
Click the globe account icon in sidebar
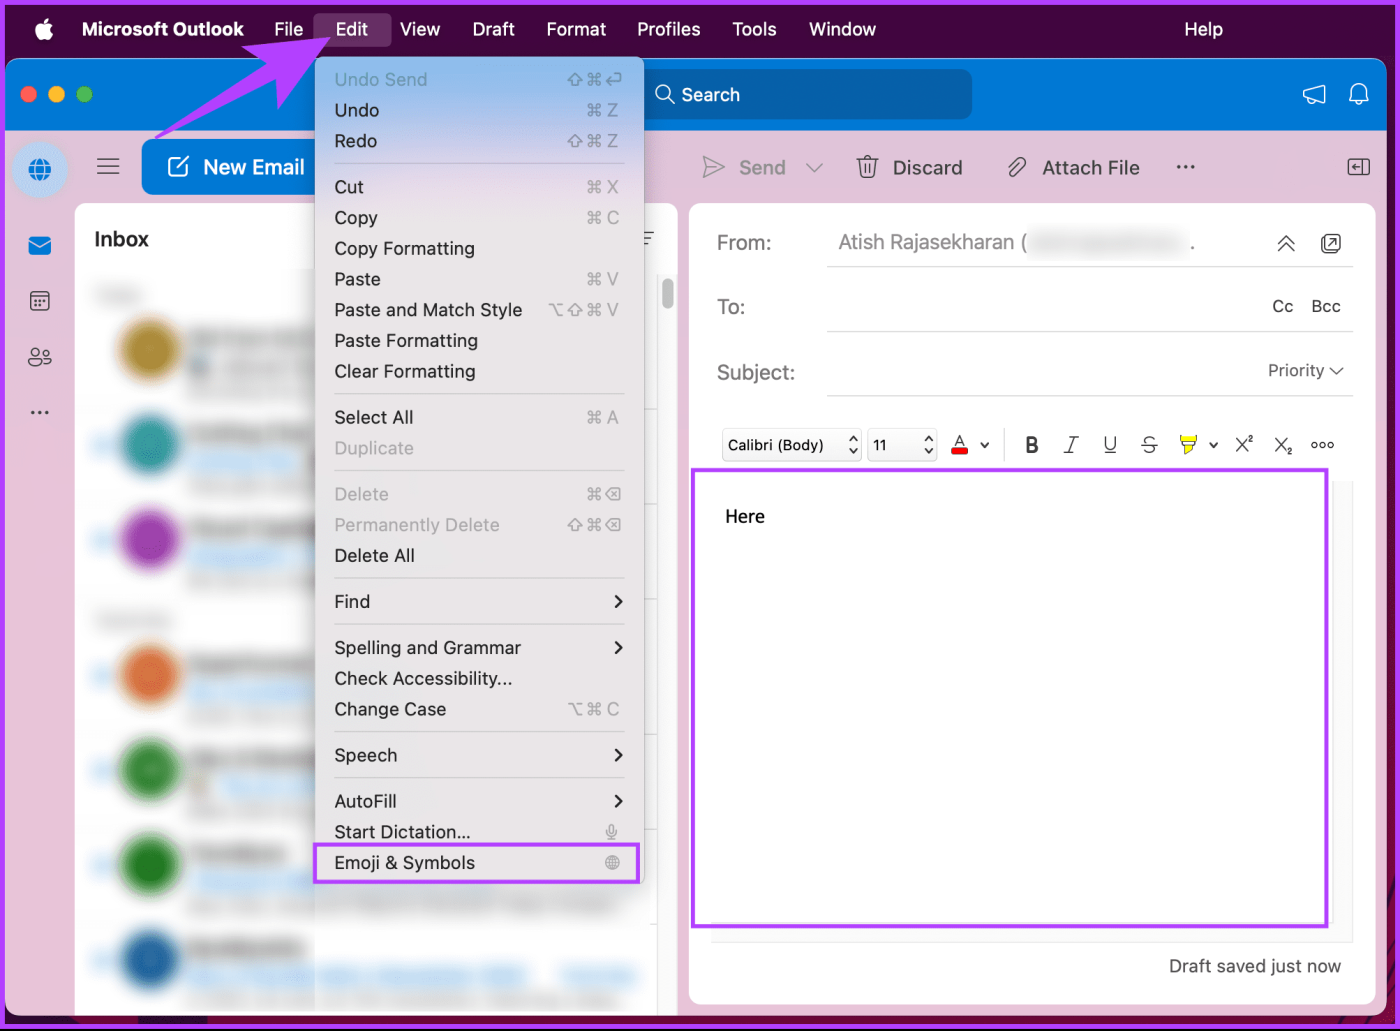click(x=40, y=169)
